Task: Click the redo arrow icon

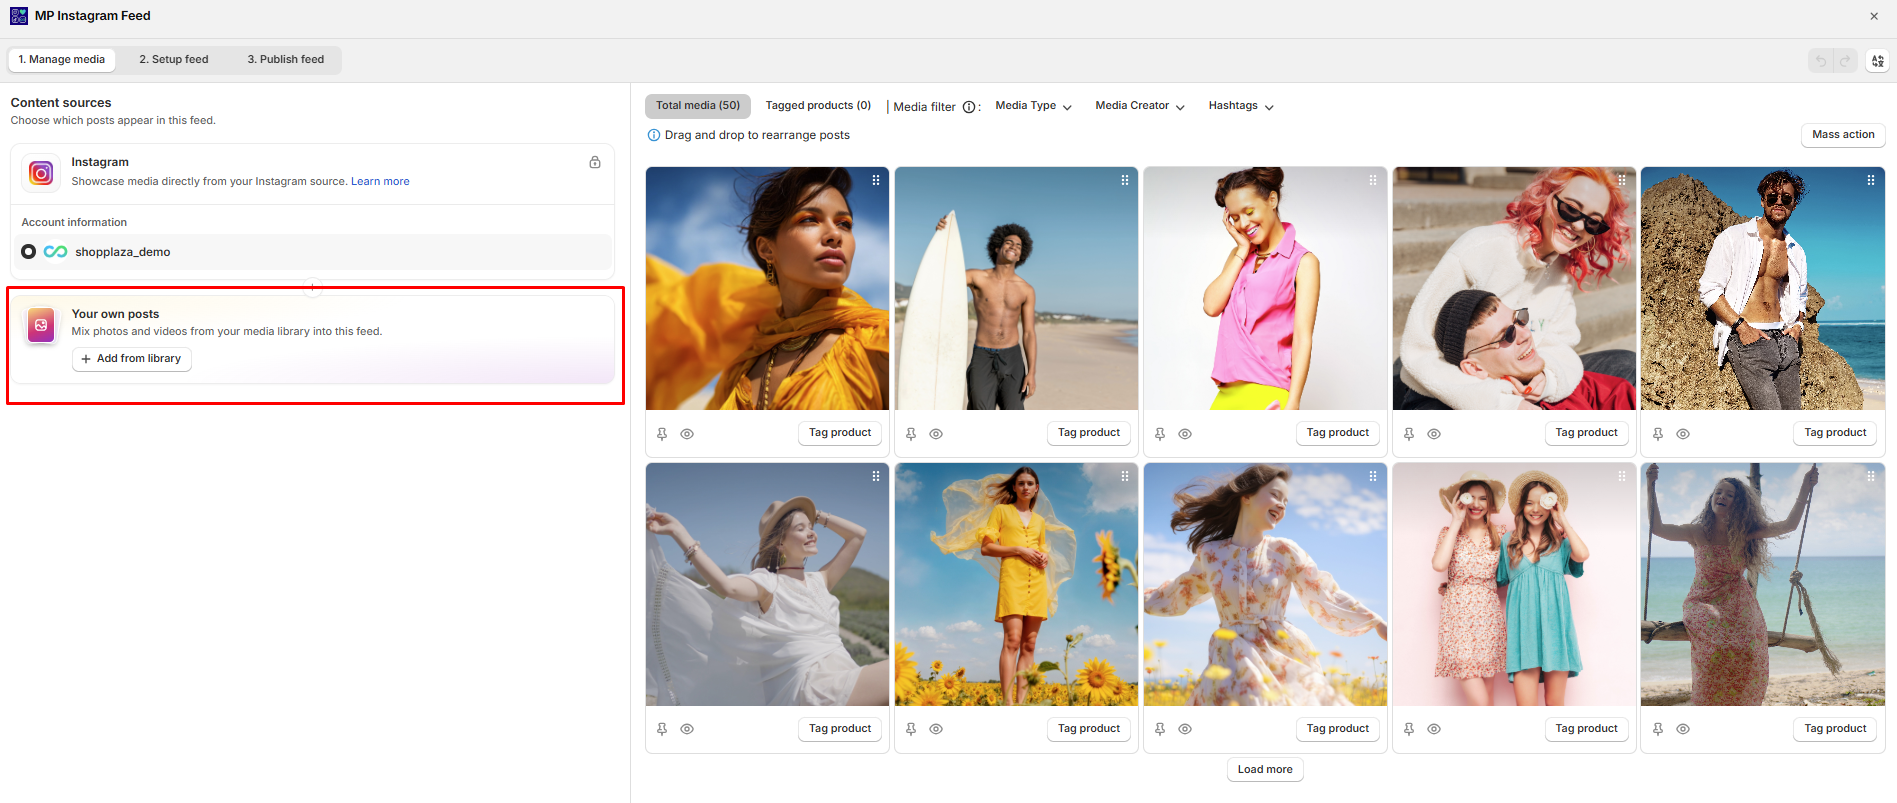Action: pyautogui.click(x=1845, y=61)
